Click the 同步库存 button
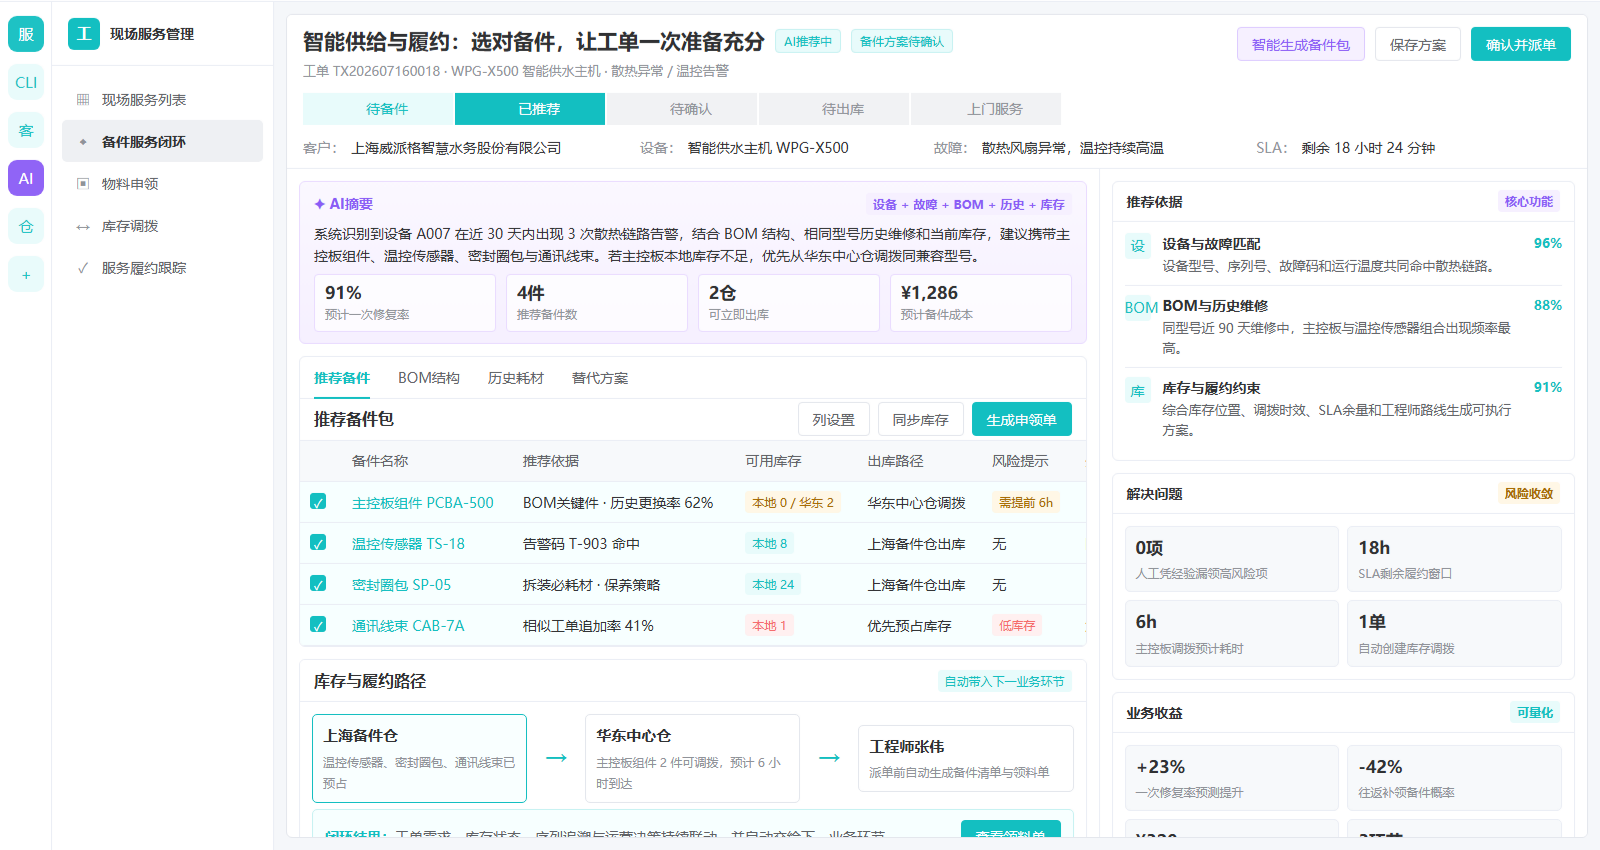Screen dimensions: 1600x850 [921, 420]
